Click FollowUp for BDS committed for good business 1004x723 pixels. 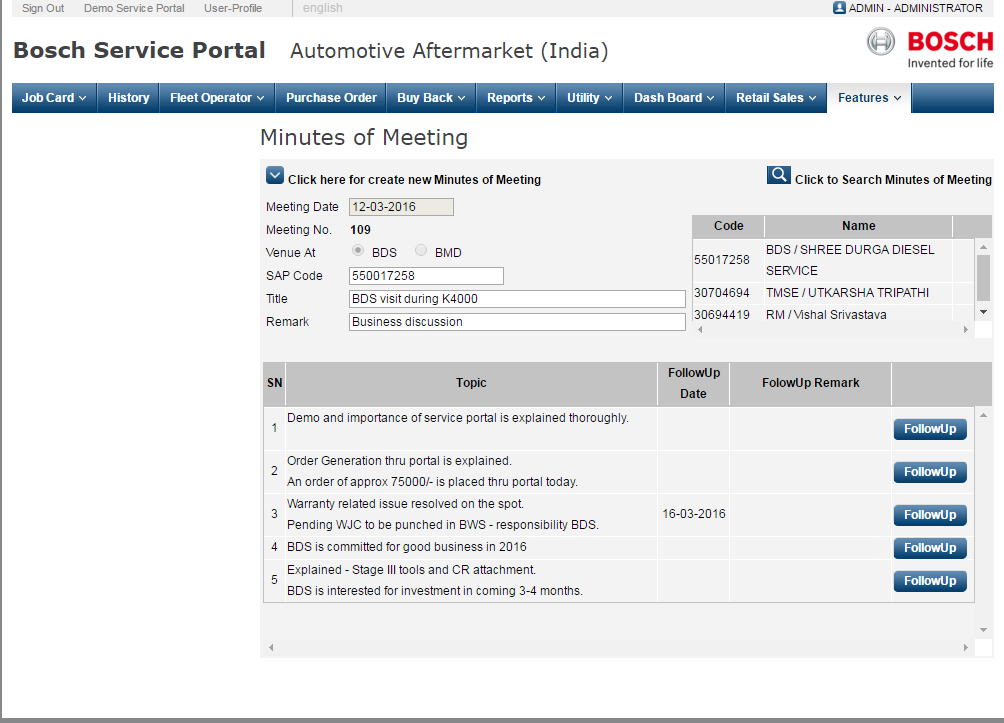[x=930, y=548]
